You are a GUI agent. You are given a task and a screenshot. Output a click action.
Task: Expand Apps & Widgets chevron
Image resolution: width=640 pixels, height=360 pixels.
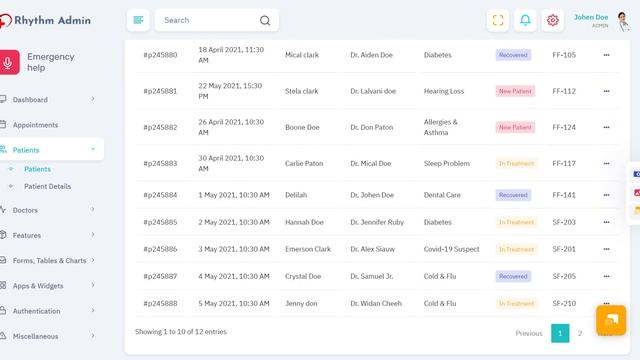[x=93, y=285]
